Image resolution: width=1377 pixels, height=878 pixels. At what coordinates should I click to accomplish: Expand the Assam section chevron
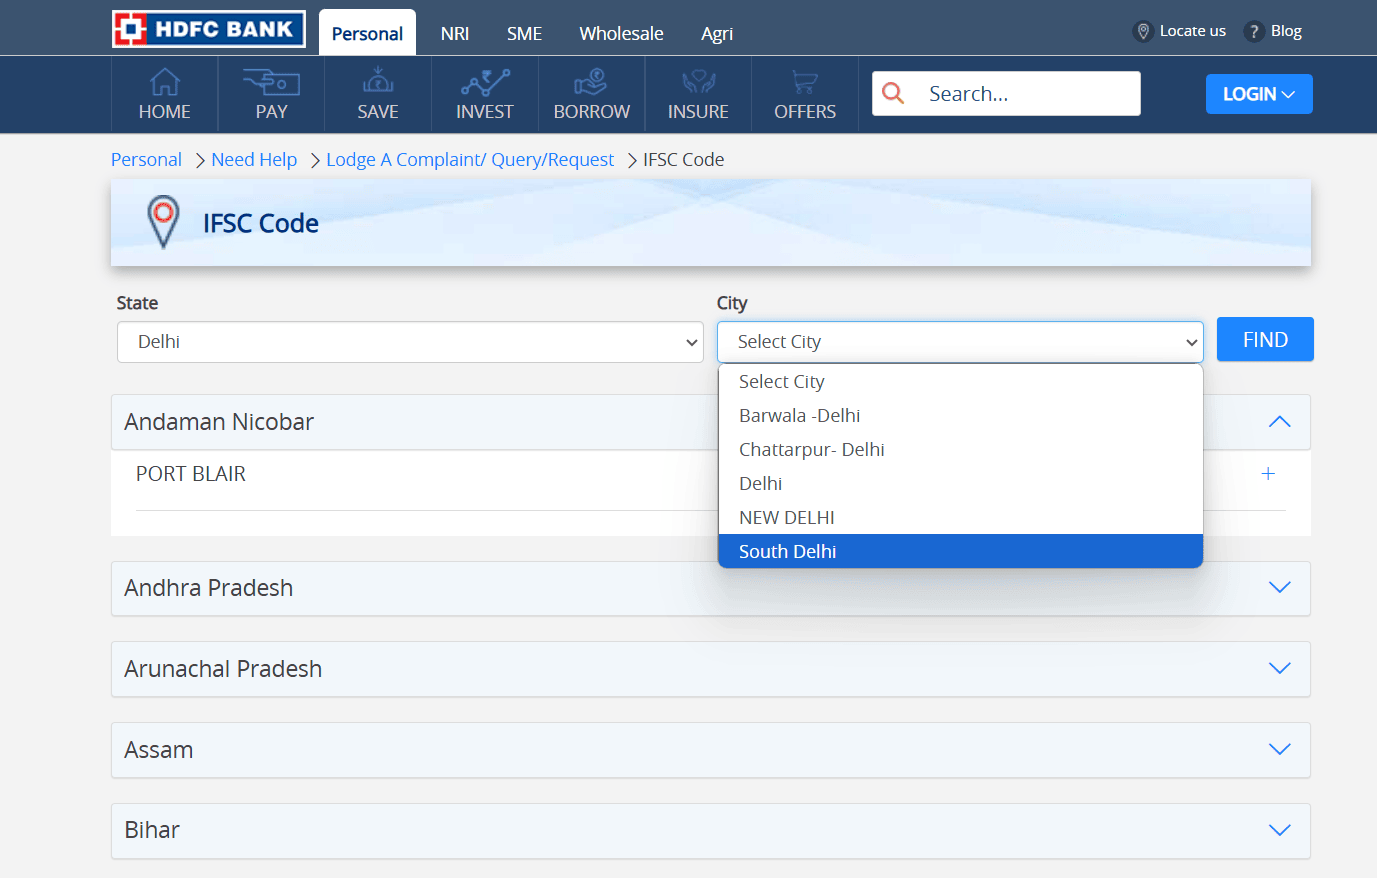(x=1279, y=749)
